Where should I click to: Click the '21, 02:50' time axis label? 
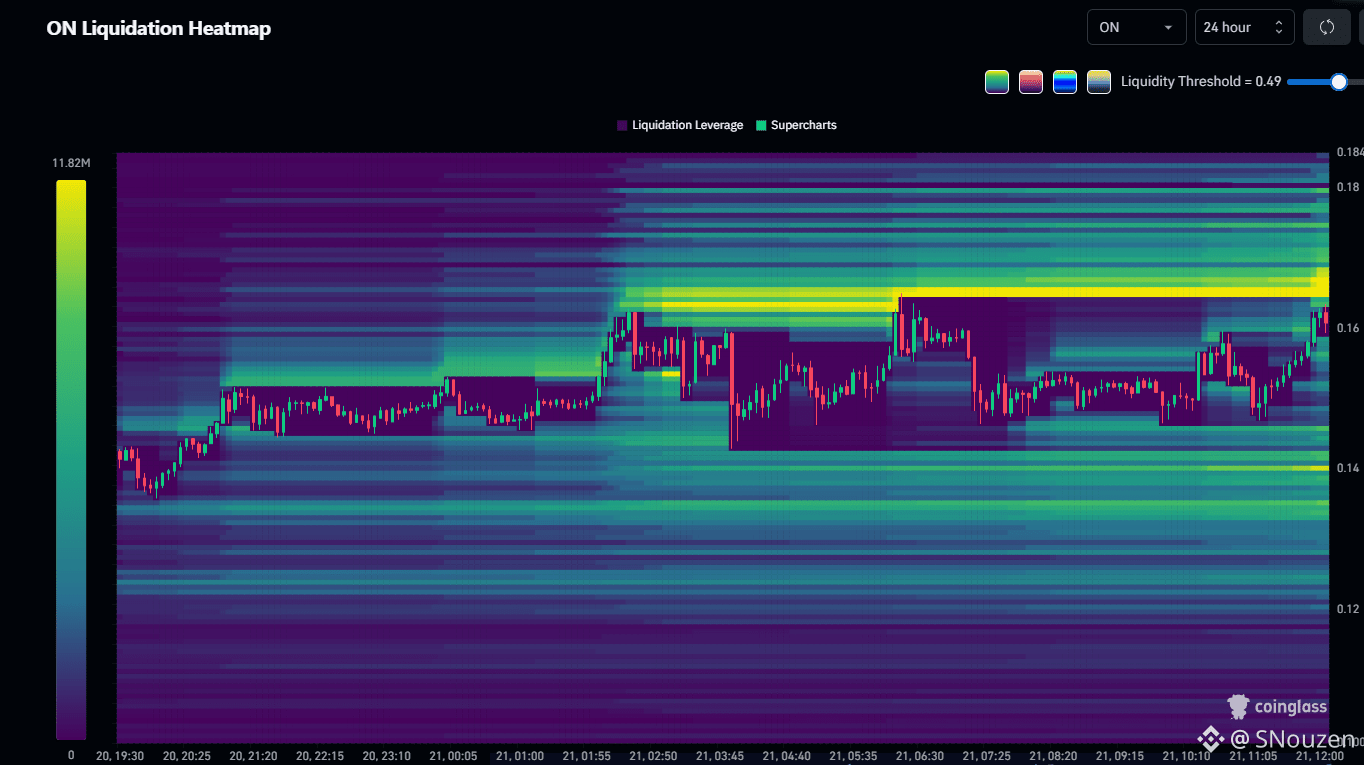coord(653,756)
